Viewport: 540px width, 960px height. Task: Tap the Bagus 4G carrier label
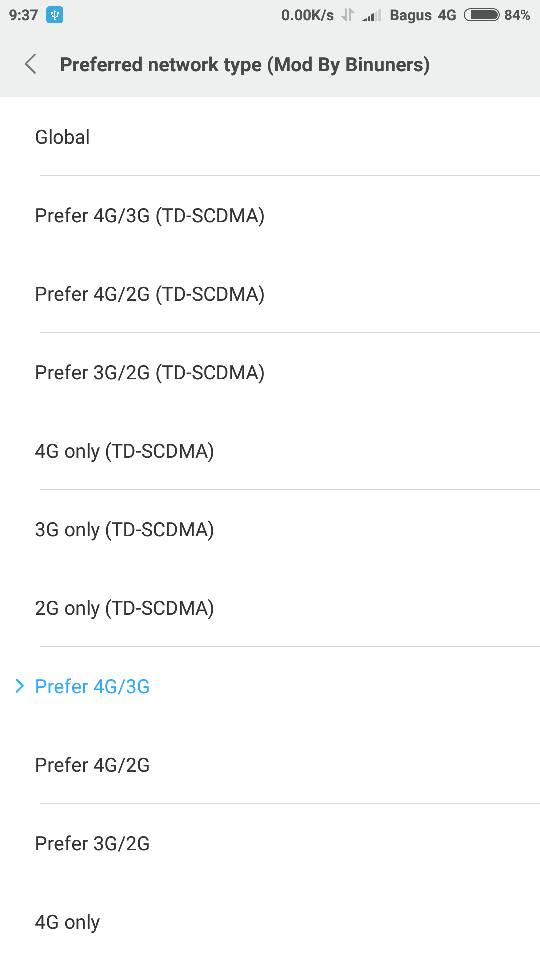[423, 15]
